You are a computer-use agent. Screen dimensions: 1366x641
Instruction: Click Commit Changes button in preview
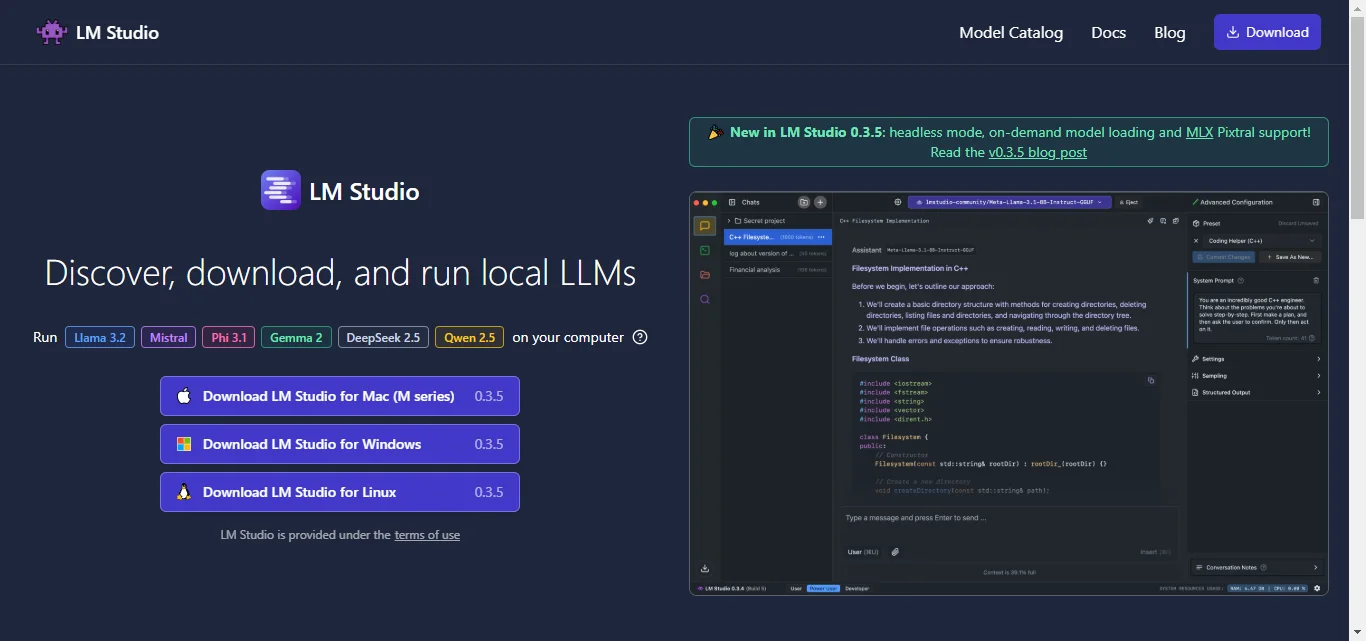click(1224, 257)
